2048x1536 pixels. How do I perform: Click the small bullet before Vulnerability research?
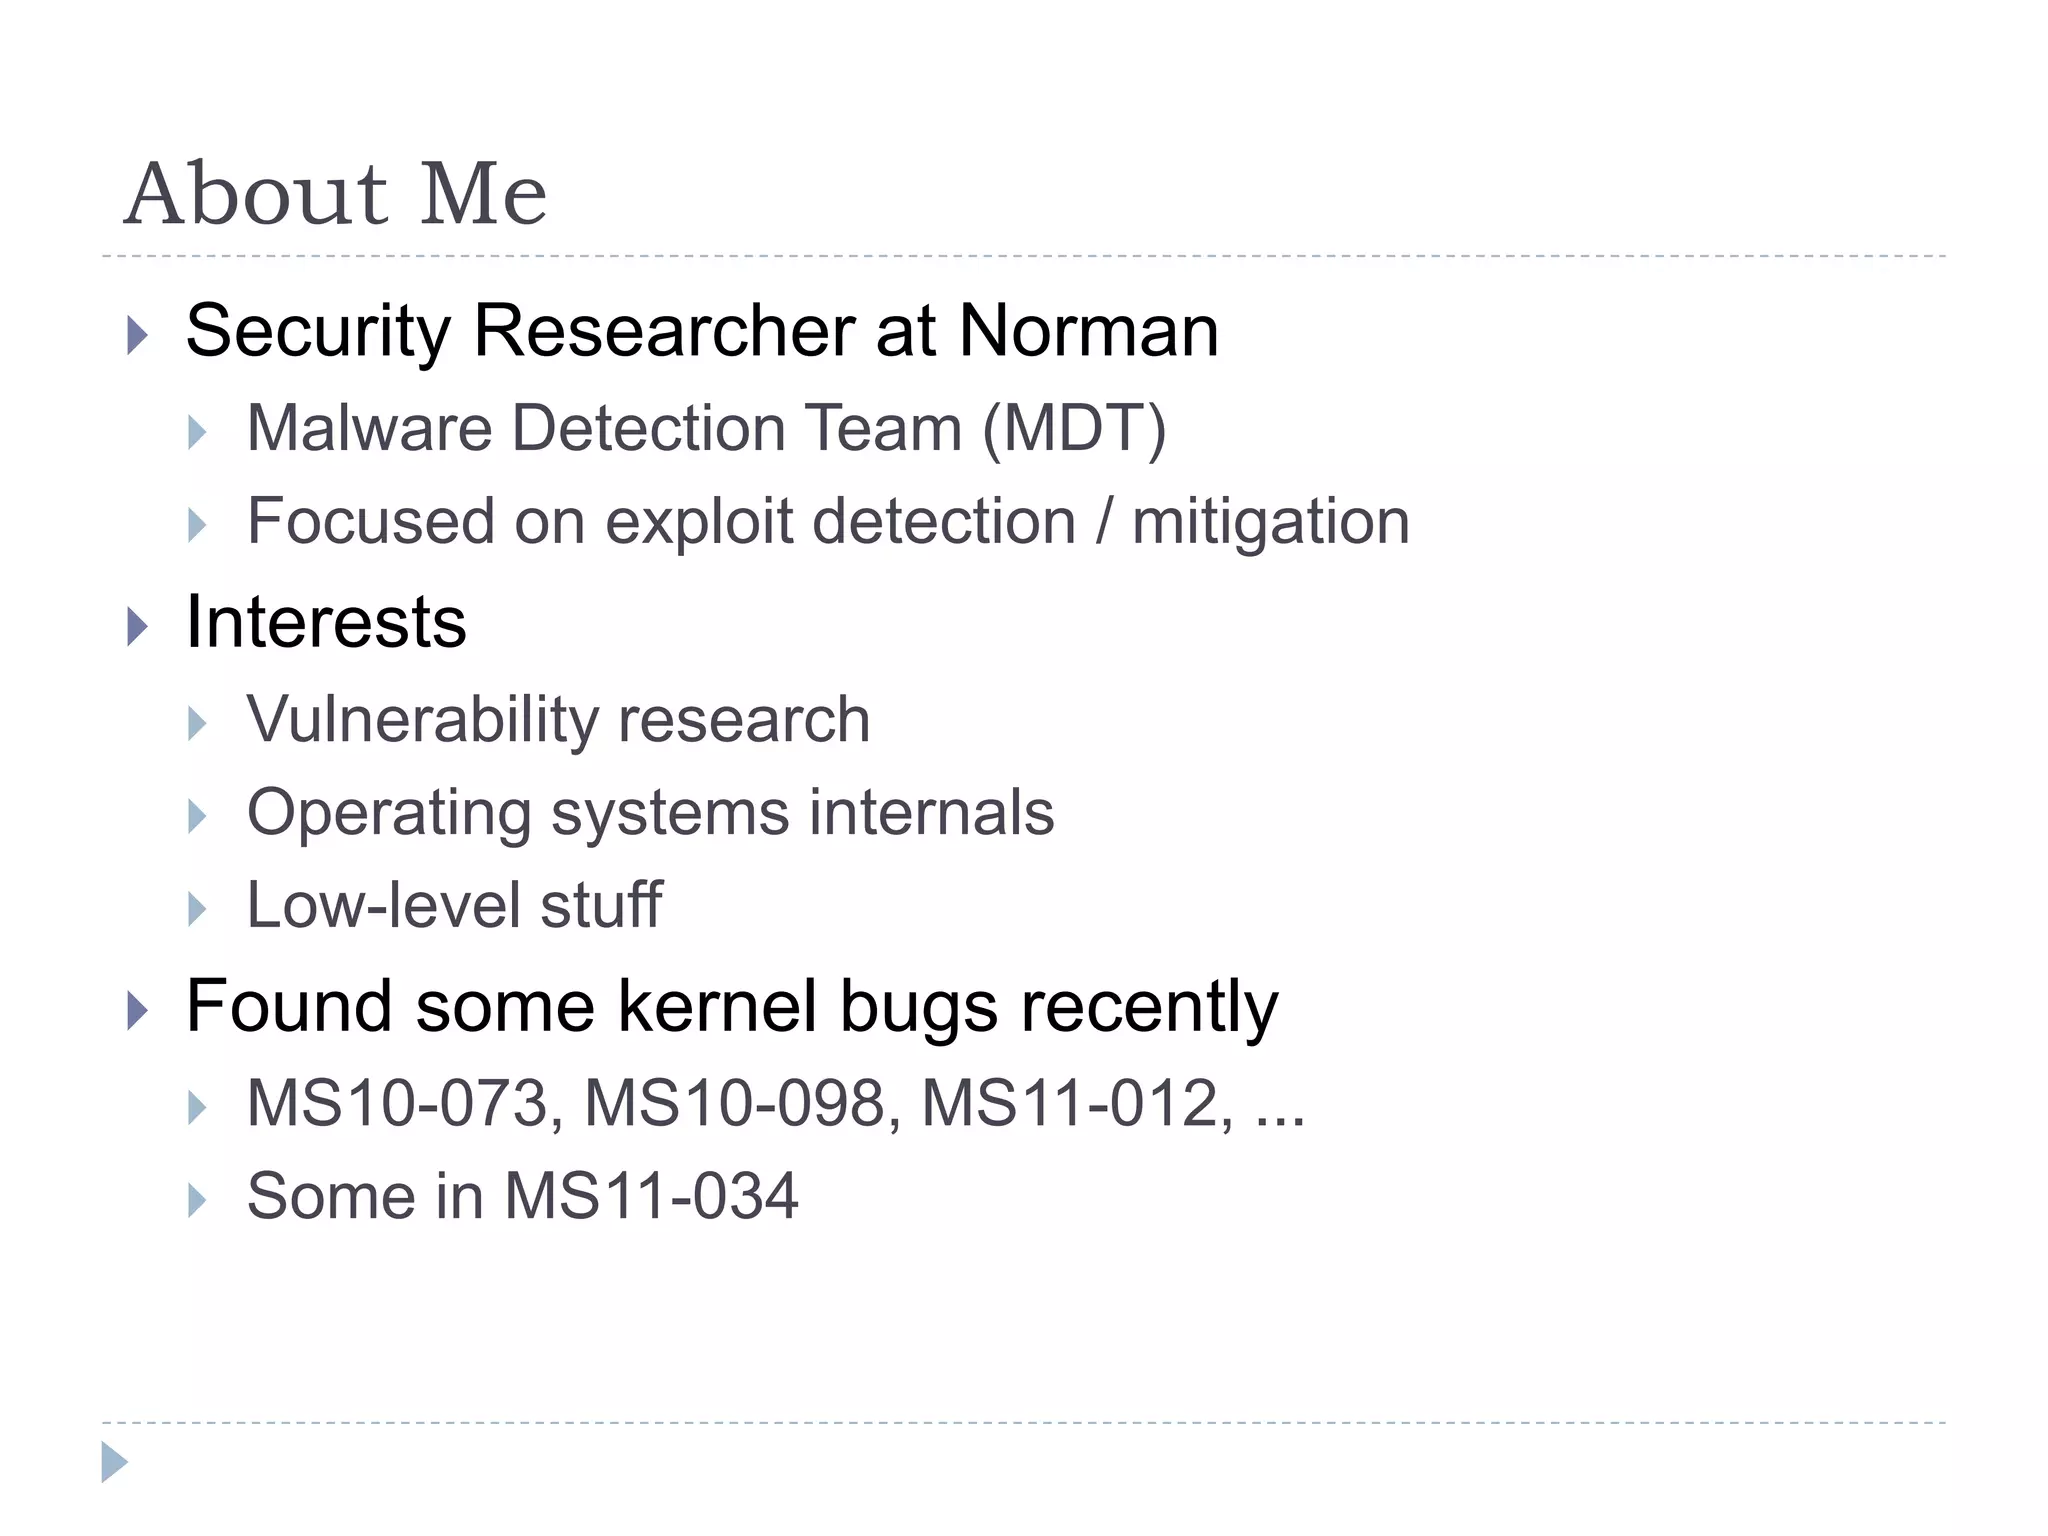click(197, 723)
